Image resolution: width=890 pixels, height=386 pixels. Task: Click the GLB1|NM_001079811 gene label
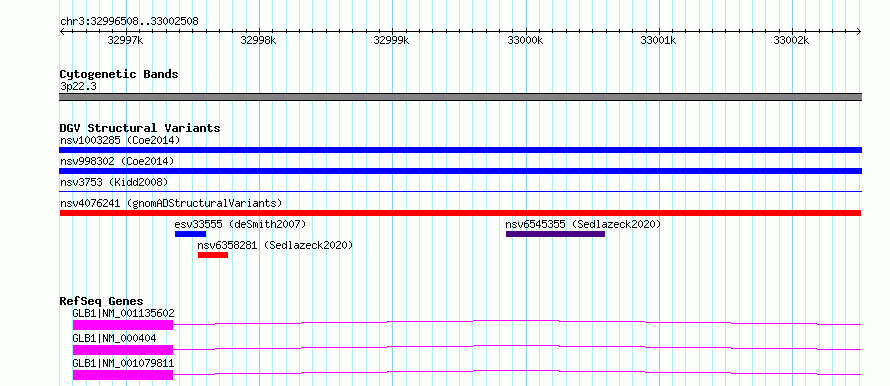pos(123,363)
